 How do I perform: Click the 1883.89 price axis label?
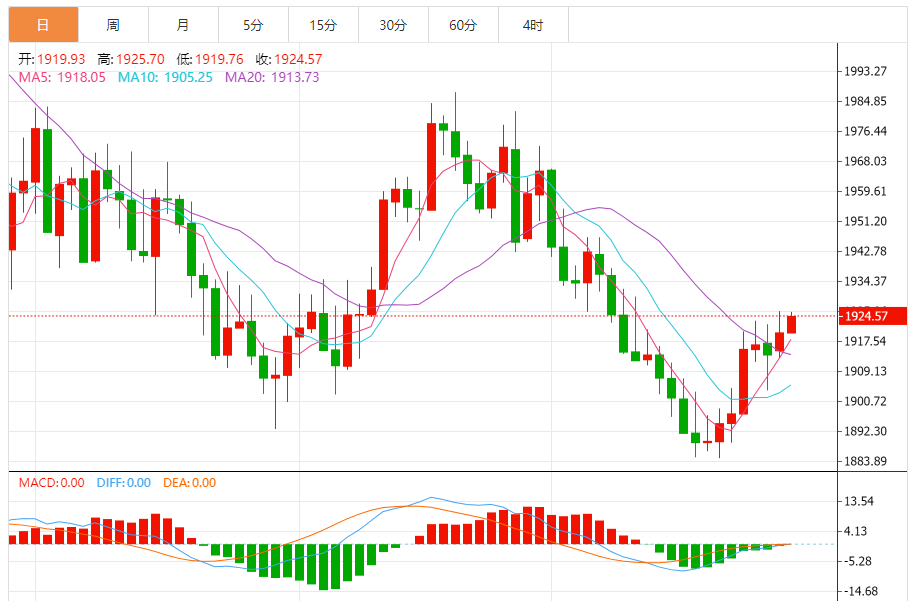click(865, 461)
